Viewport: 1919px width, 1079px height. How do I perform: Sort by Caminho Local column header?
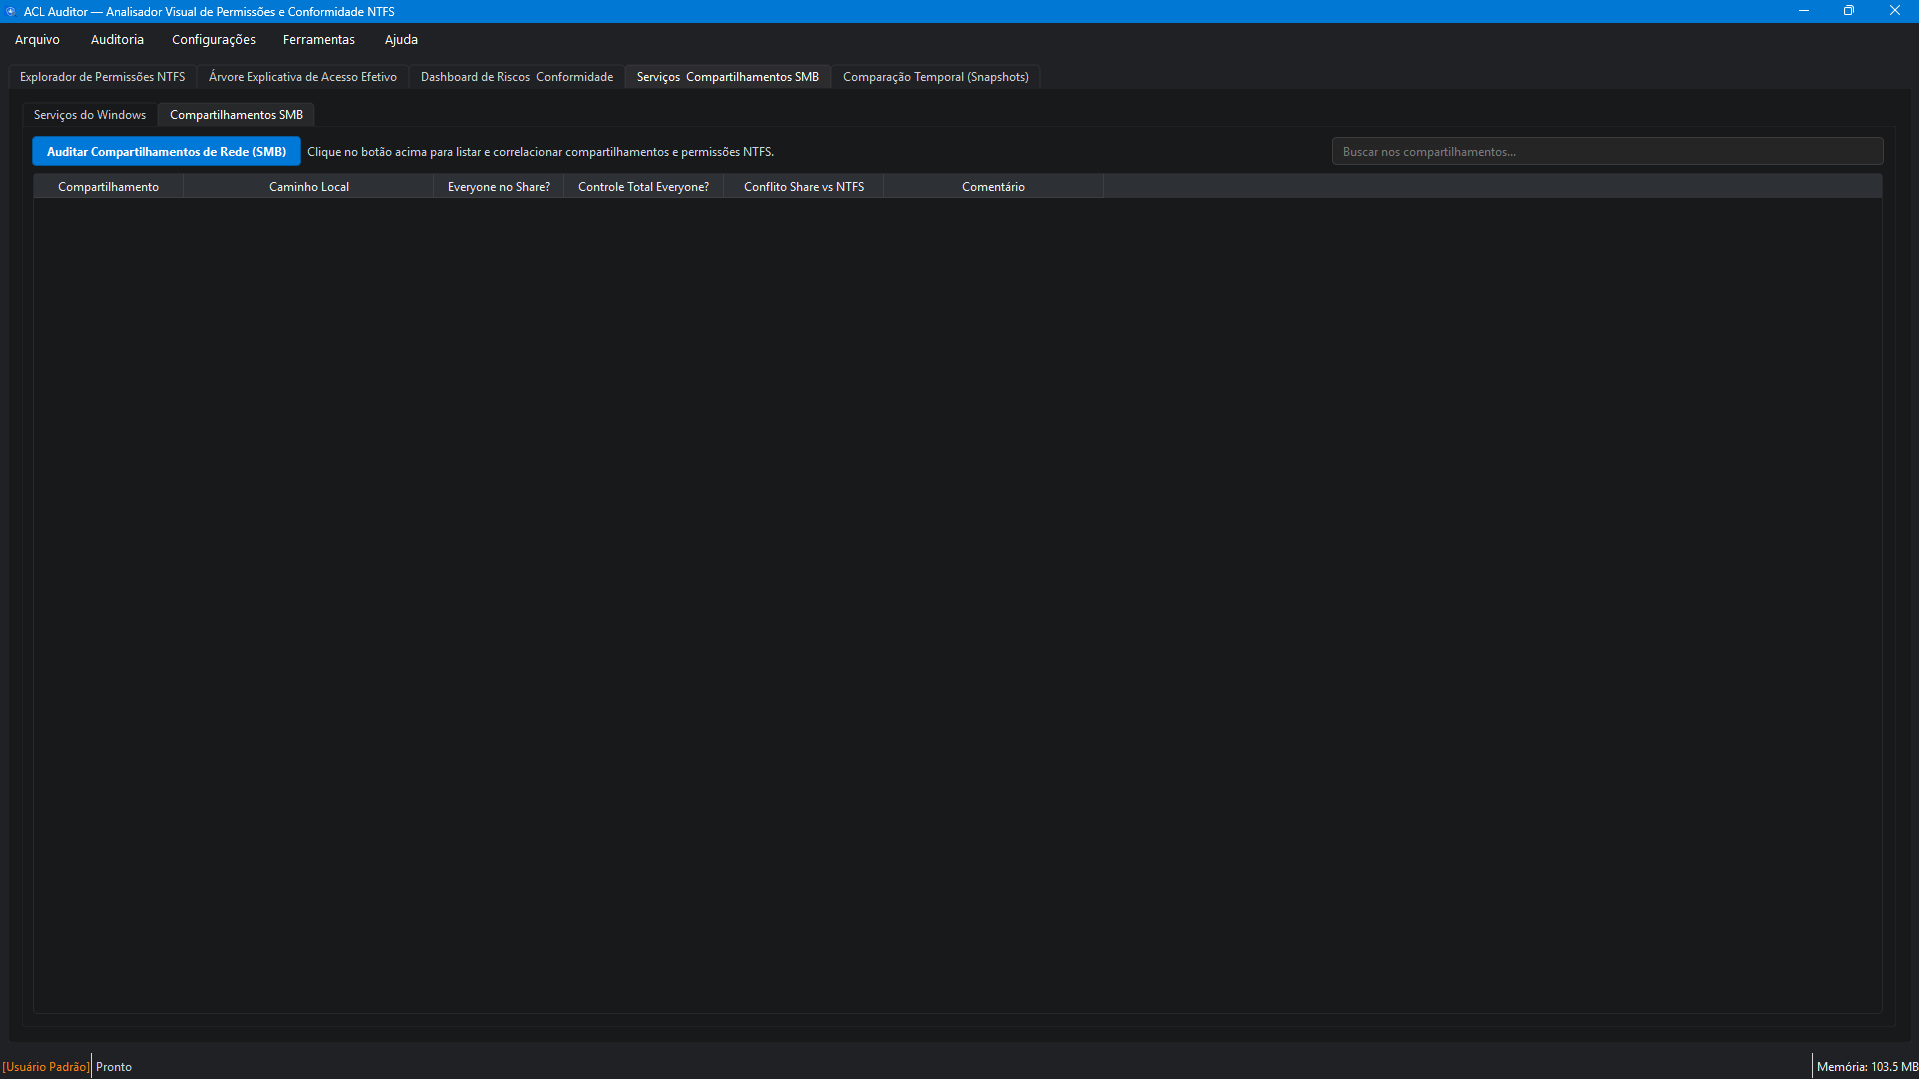[309, 187]
